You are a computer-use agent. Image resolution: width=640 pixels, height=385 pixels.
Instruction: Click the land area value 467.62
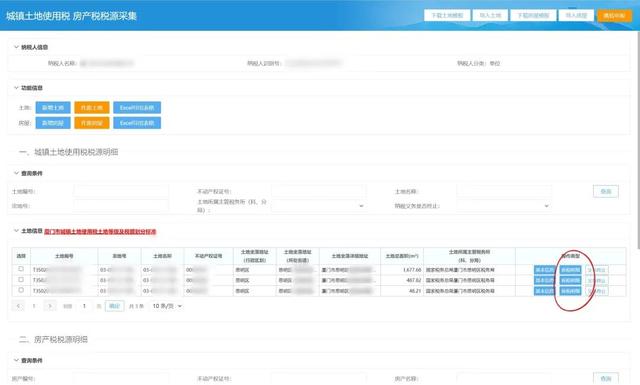413,280
